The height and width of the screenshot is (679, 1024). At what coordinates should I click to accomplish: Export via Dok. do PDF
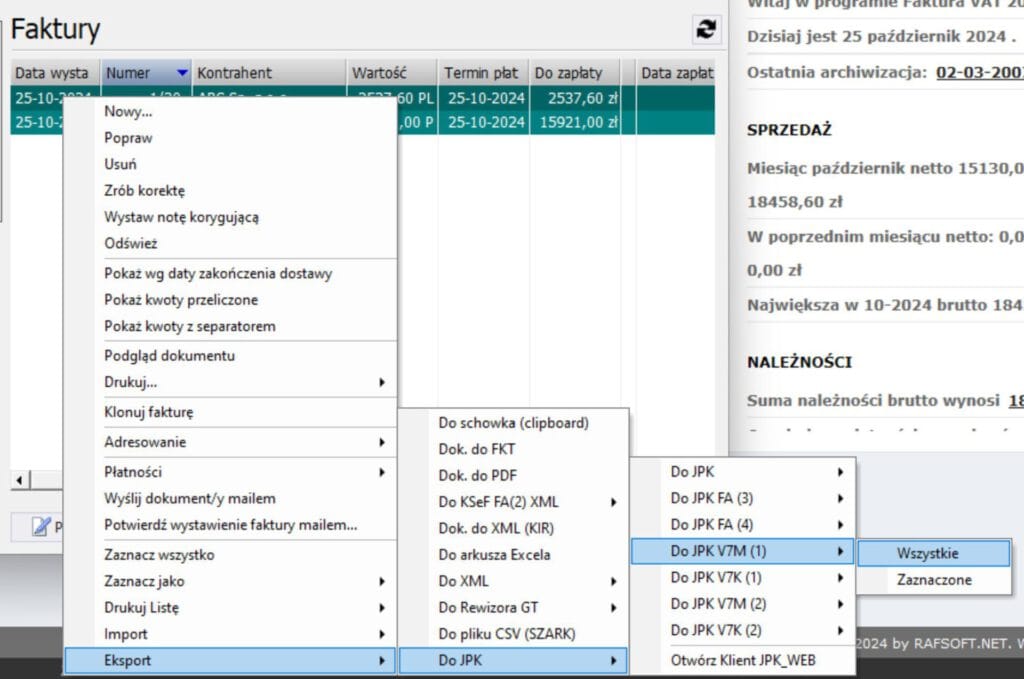(477, 476)
